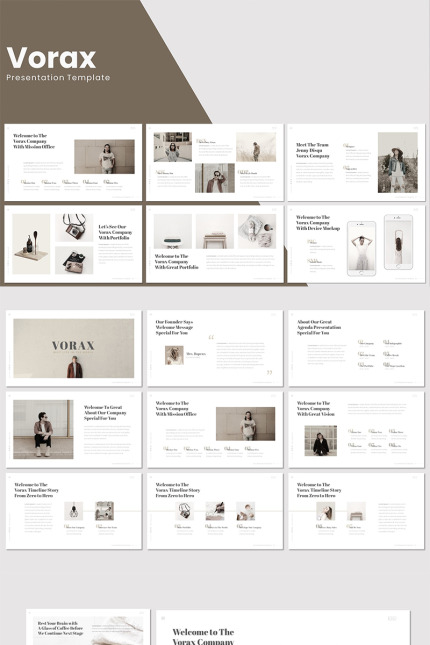Open the 'About Our Great Agenda Presentation' slide
The height and width of the screenshot is (645, 430).
pyautogui.click(x=356, y=348)
